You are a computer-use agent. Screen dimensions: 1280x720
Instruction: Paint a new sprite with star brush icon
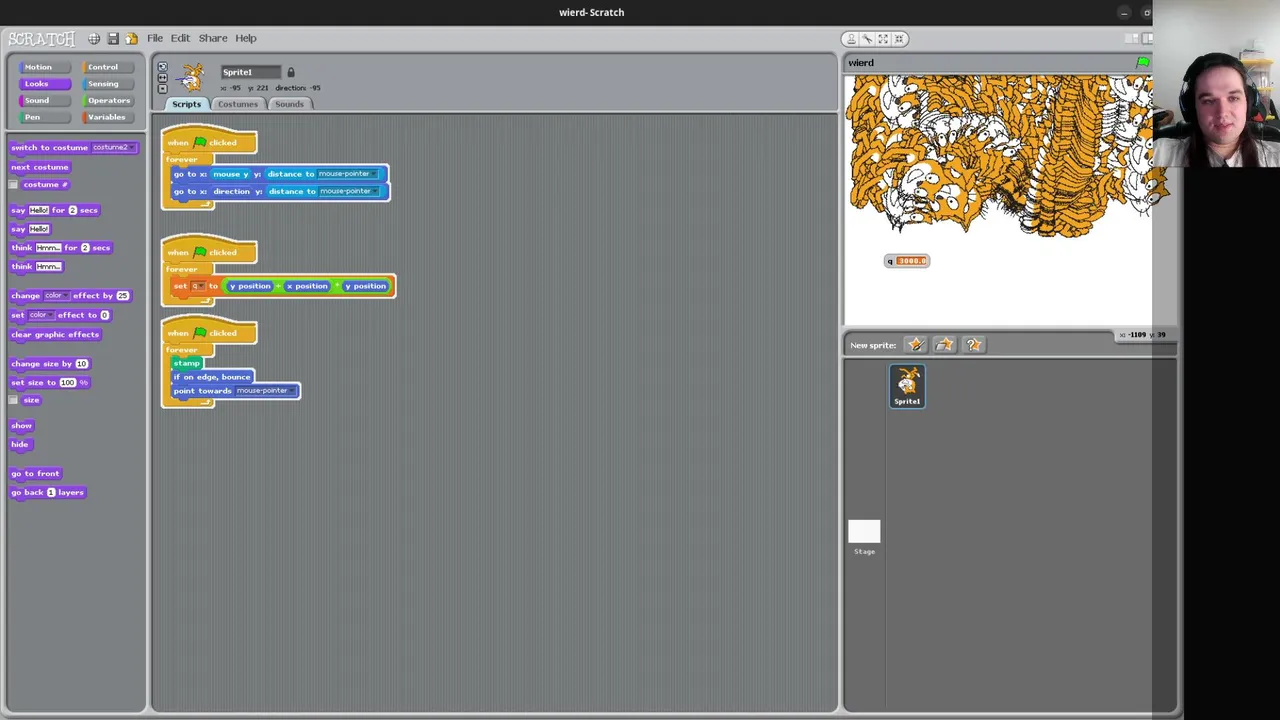click(x=916, y=345)
